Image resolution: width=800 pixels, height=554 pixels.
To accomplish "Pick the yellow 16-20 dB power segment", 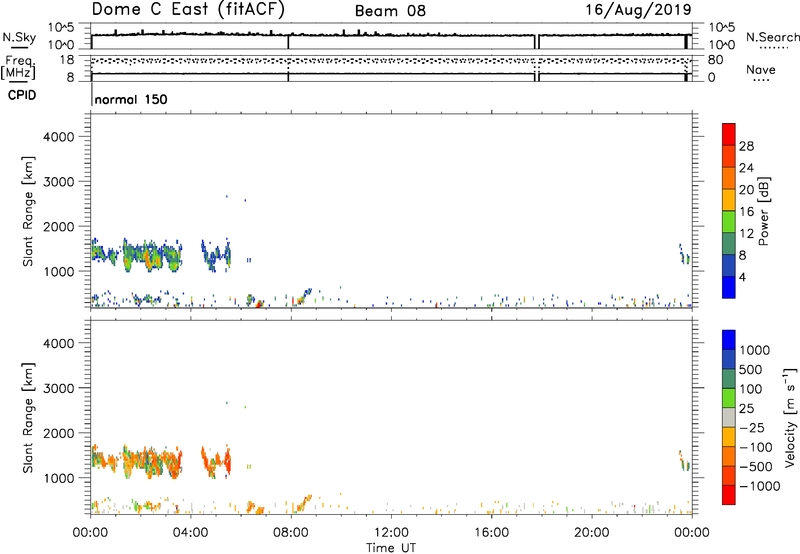I will click(x=729, y=199).
